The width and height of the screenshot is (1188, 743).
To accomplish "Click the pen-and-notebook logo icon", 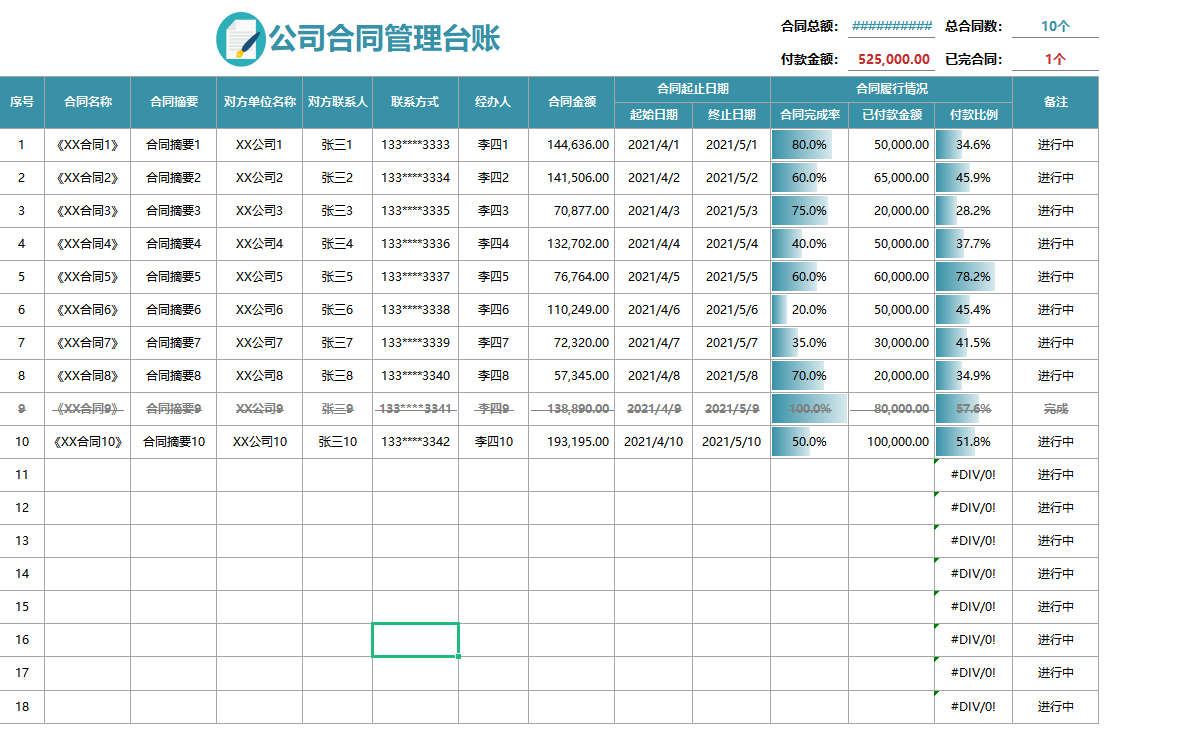I will point(239,35).
